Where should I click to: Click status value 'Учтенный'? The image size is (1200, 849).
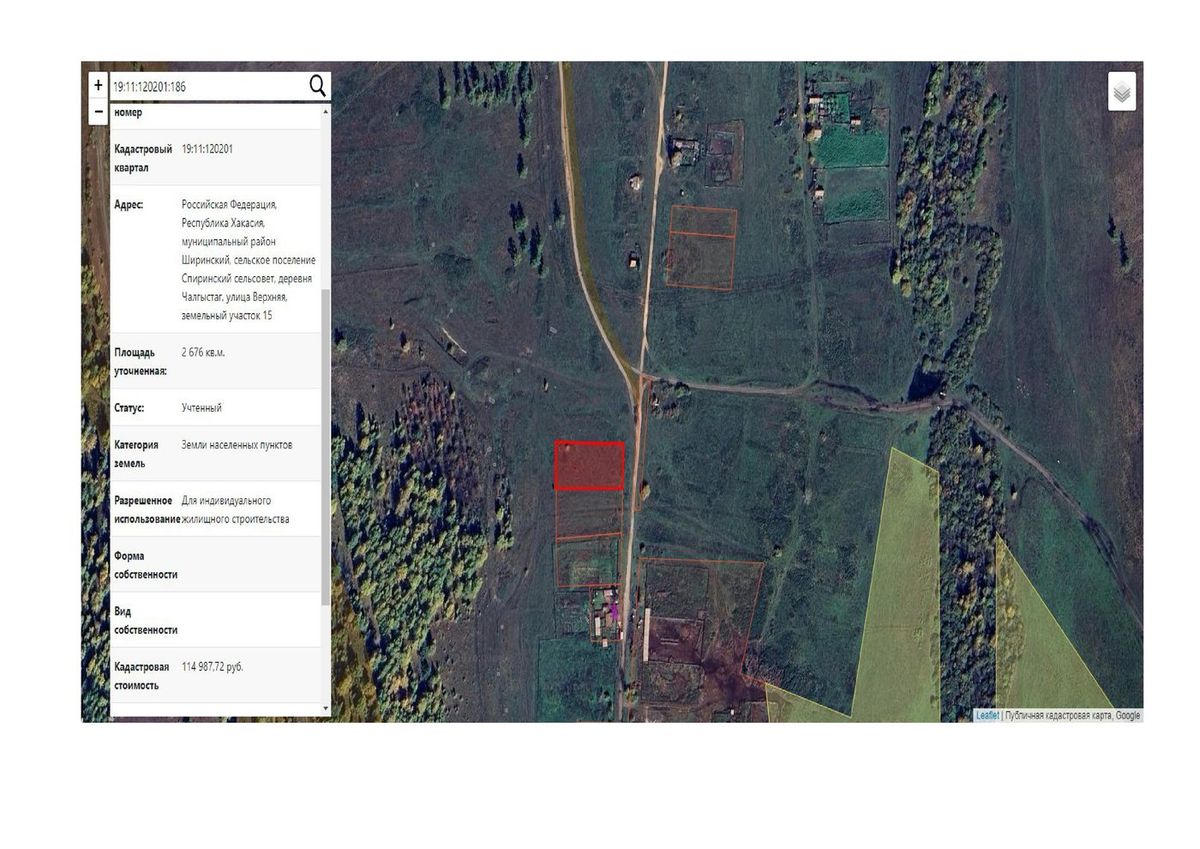pyautogui.click(x=202, y=408)
